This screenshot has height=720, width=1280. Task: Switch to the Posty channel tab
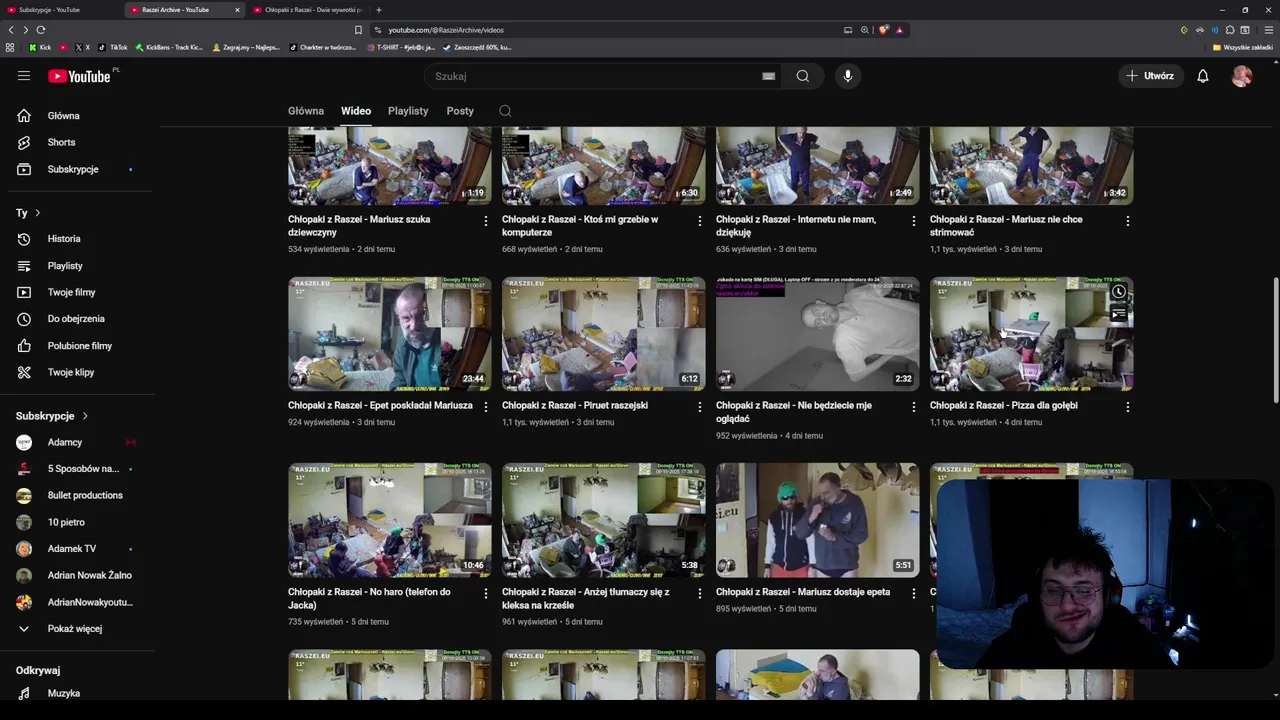(460, 111)
